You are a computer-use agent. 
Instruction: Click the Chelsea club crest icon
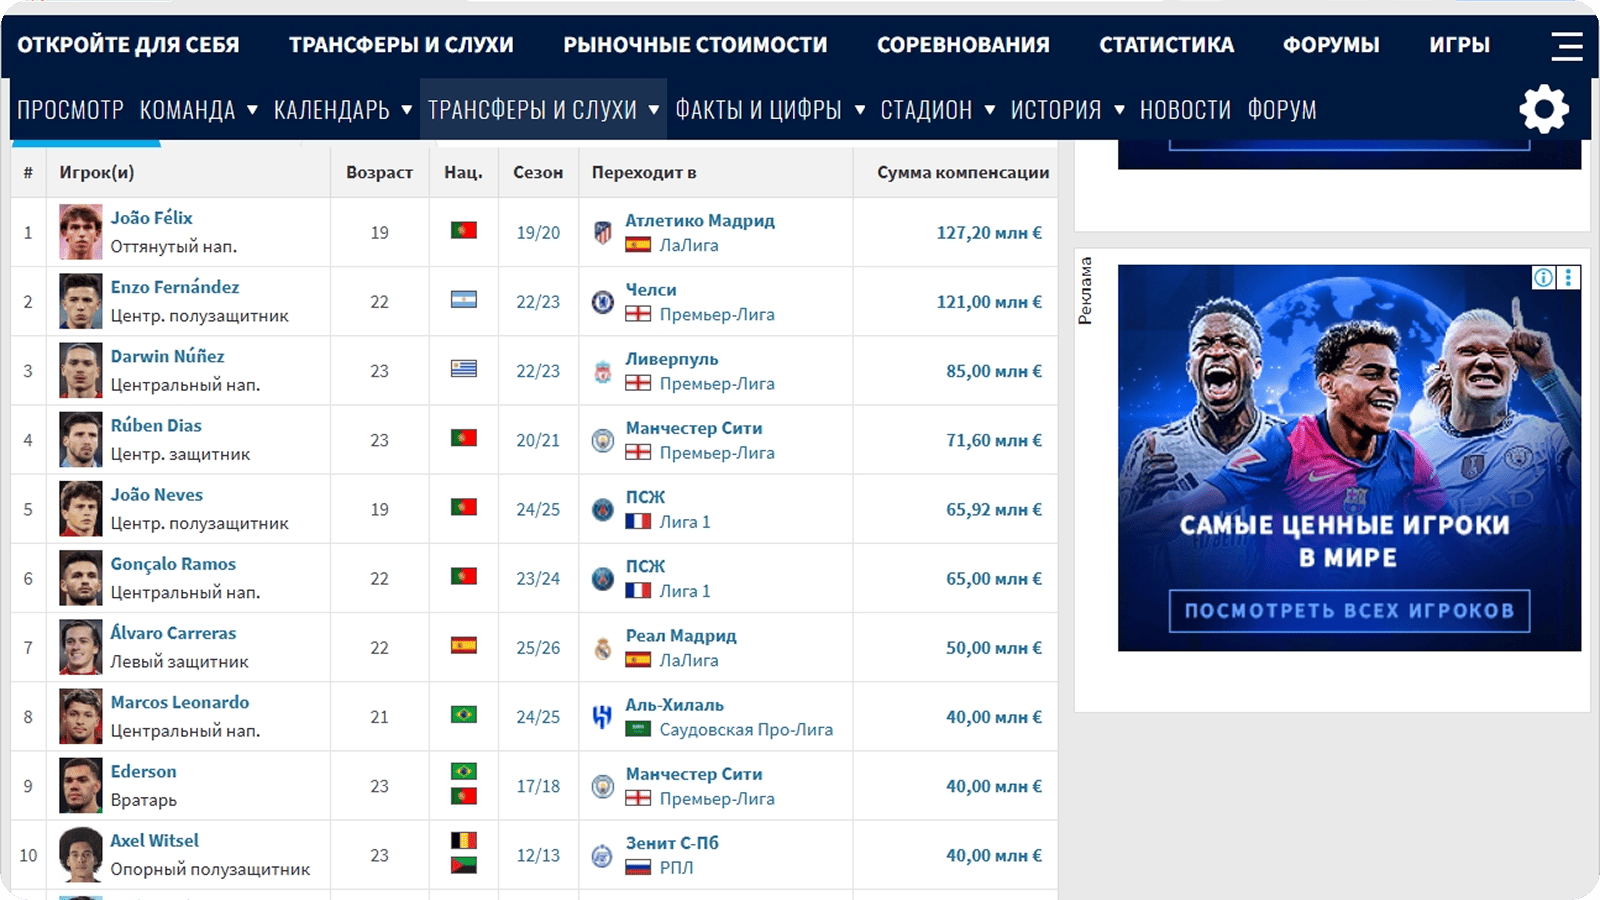click(x=602, y=302)
